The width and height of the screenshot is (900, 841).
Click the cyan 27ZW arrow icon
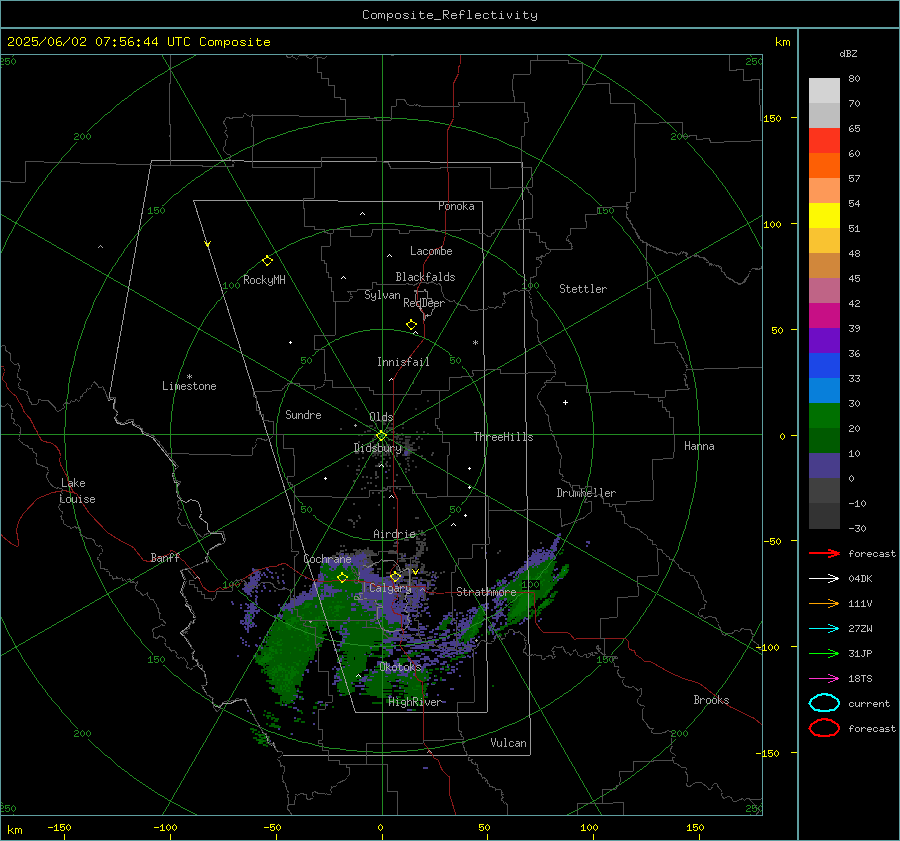pyautogui.click(x=824, y=629)
